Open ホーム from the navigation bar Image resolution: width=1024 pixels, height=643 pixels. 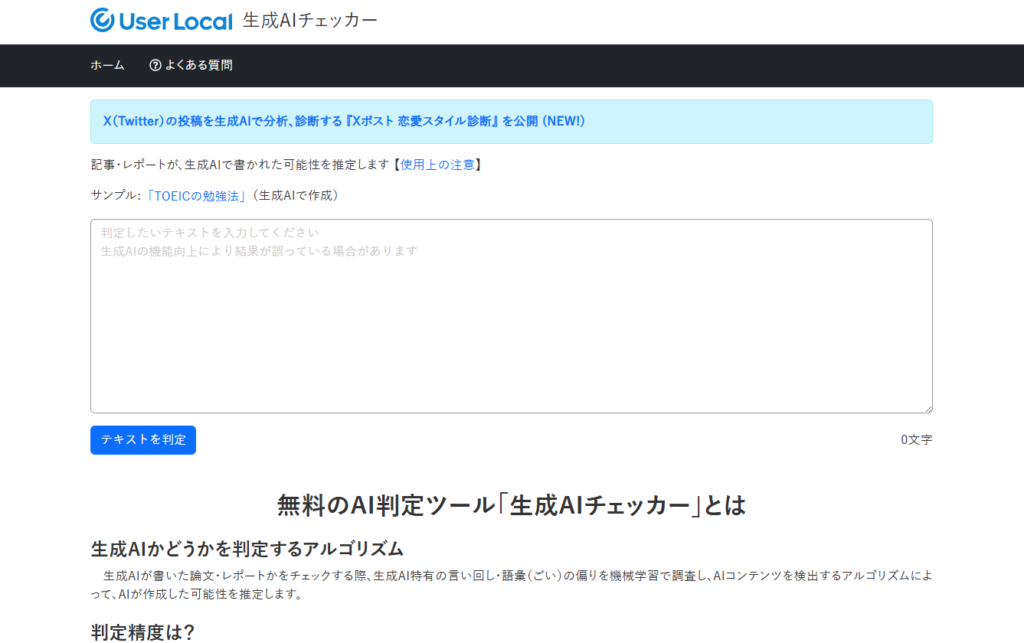(x=105, y=65)
